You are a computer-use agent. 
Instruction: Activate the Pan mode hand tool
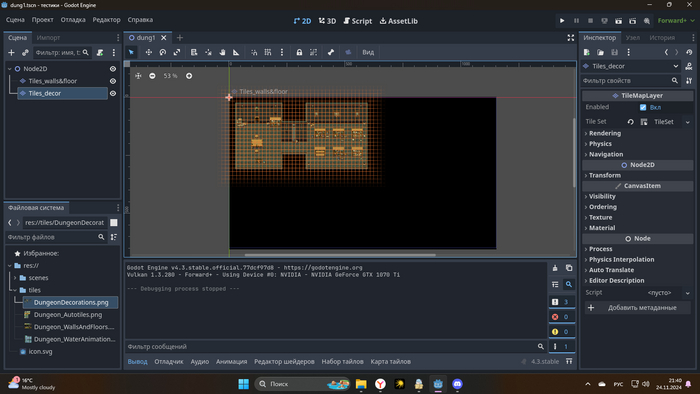[222, 52]
